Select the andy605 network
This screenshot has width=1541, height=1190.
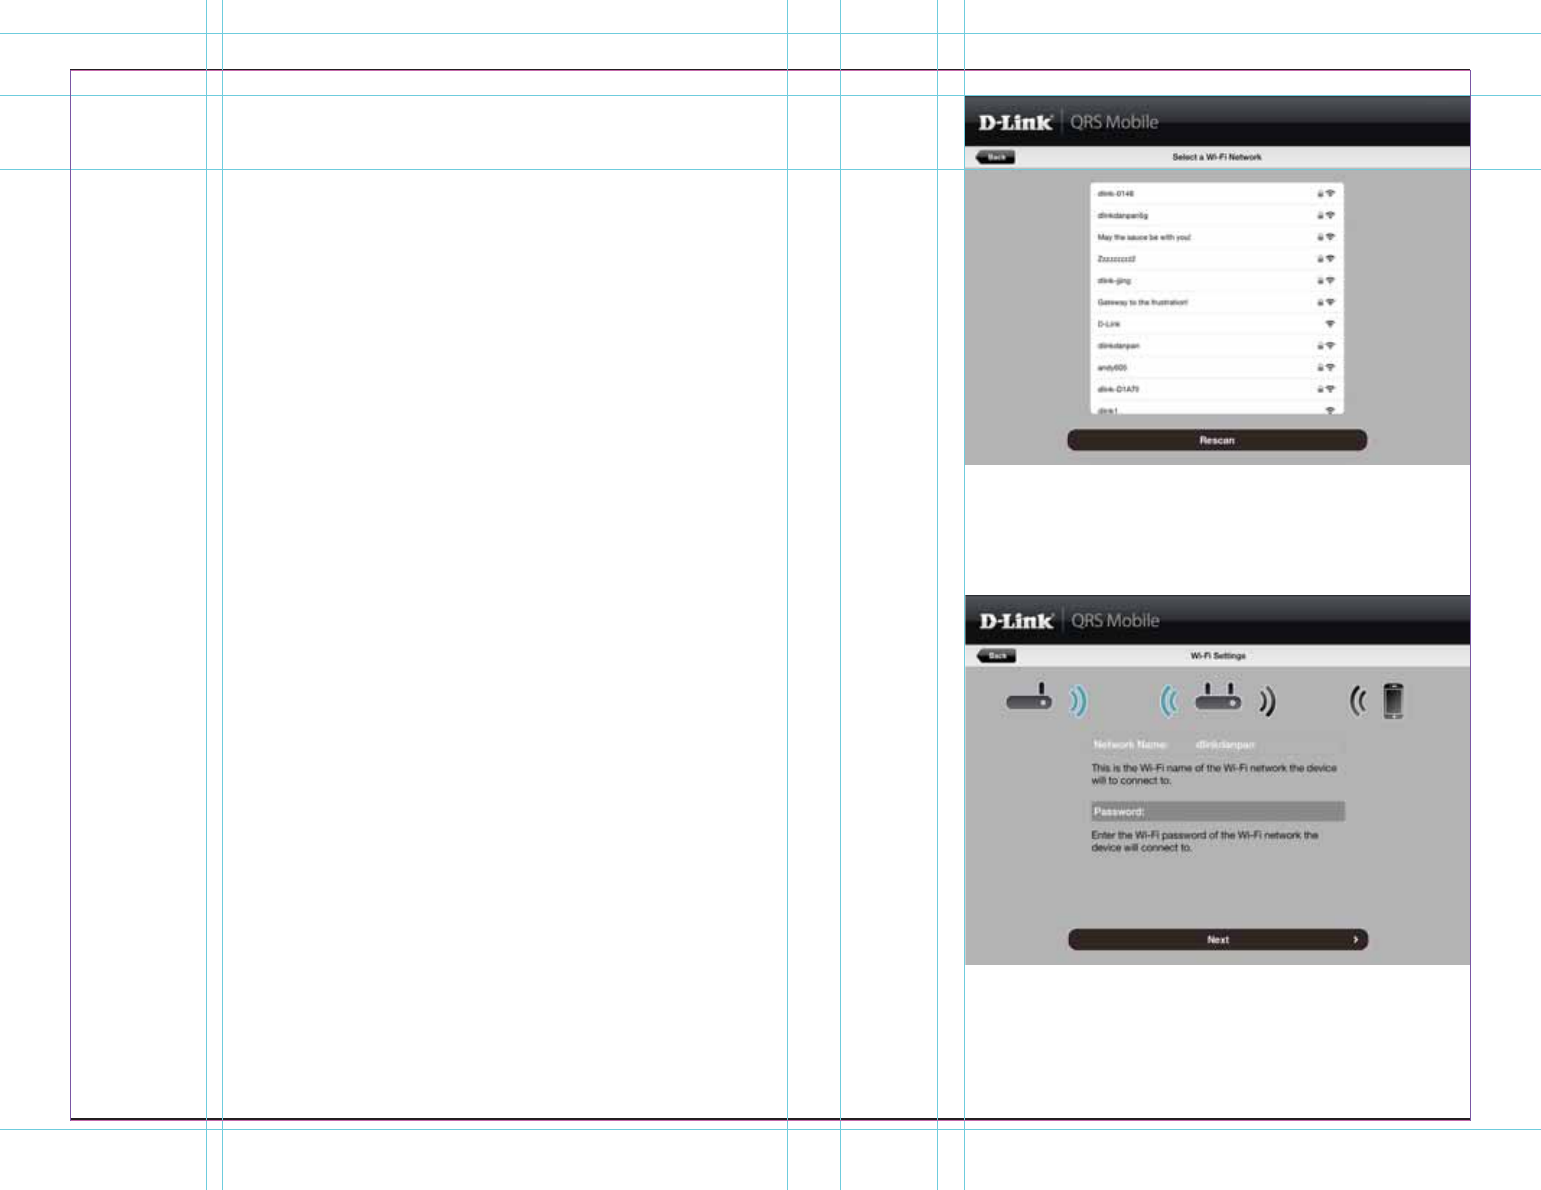click(x=1217, y=368)
